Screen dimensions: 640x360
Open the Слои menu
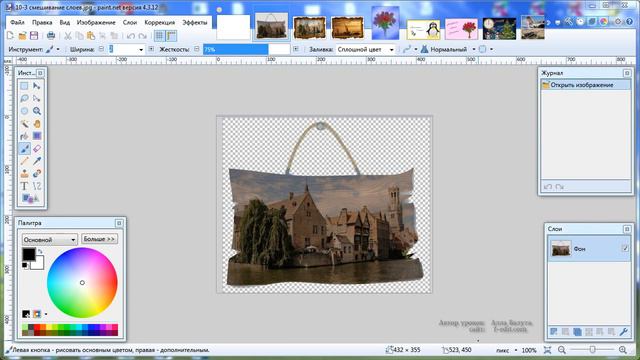130,22
